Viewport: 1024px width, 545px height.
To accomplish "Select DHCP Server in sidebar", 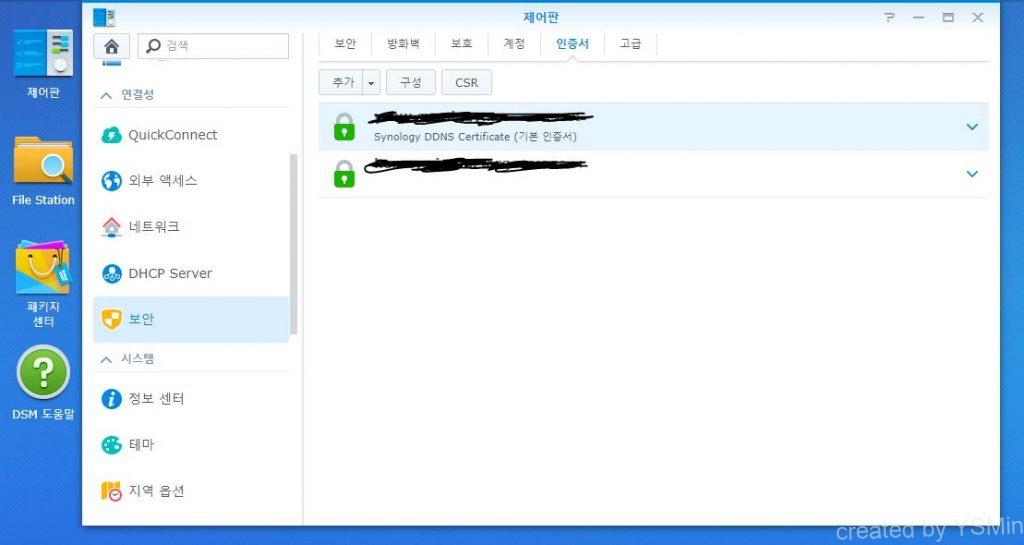I will pos(170,273).
